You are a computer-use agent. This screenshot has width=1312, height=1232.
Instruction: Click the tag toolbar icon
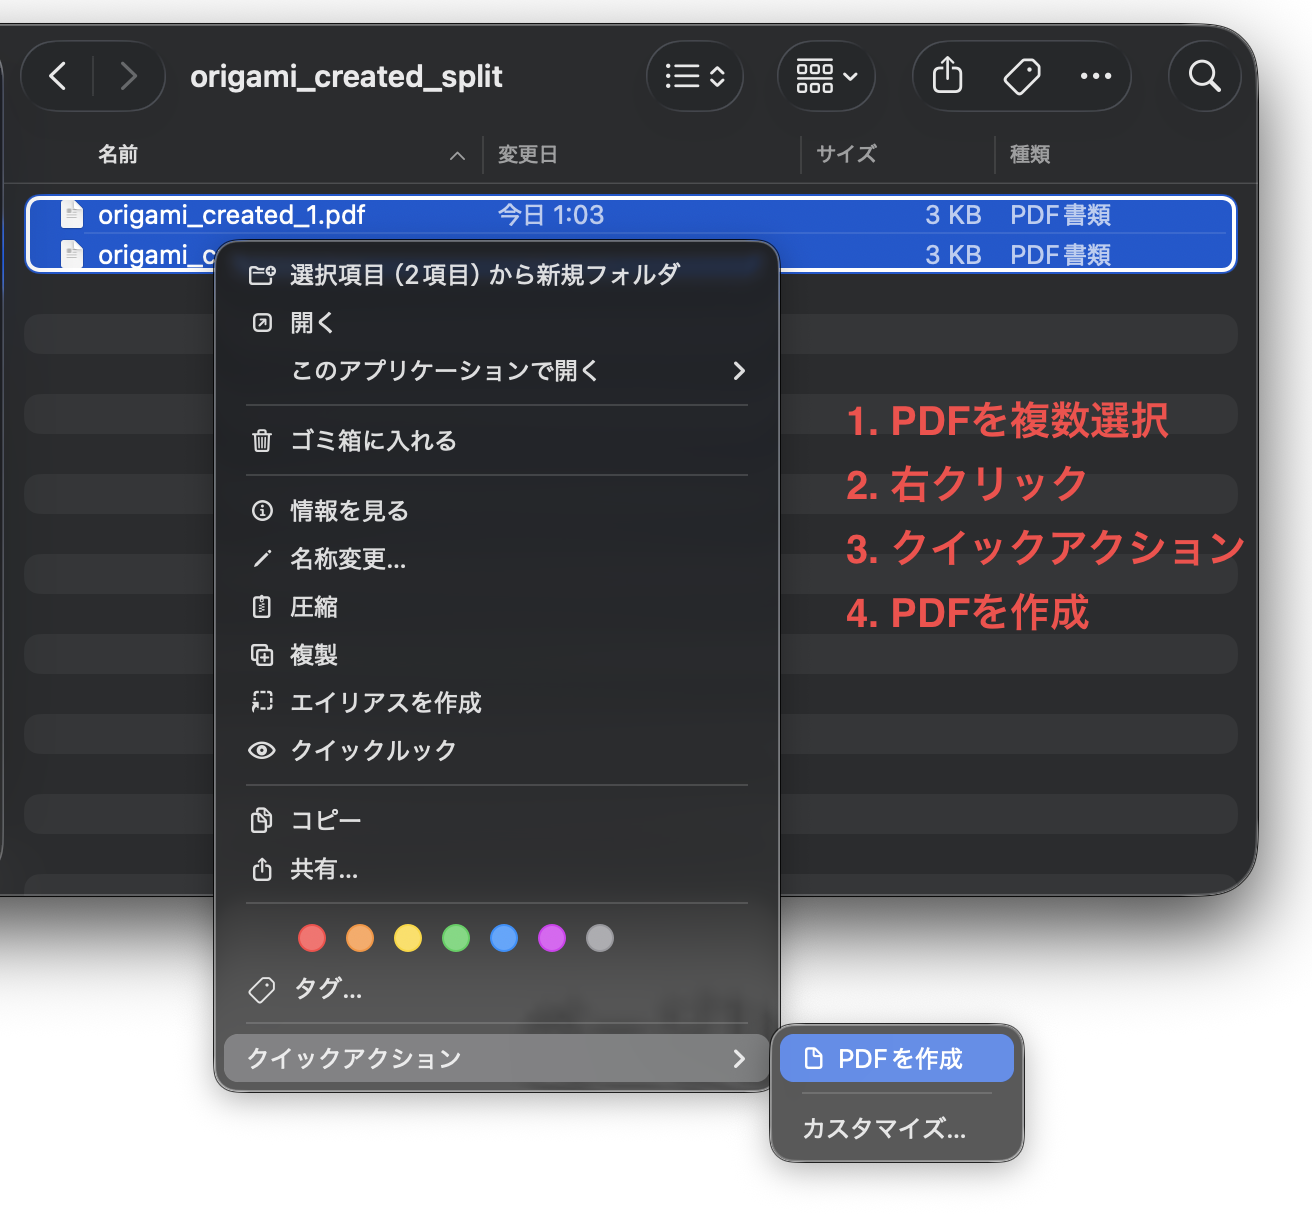pos(1022,76)
